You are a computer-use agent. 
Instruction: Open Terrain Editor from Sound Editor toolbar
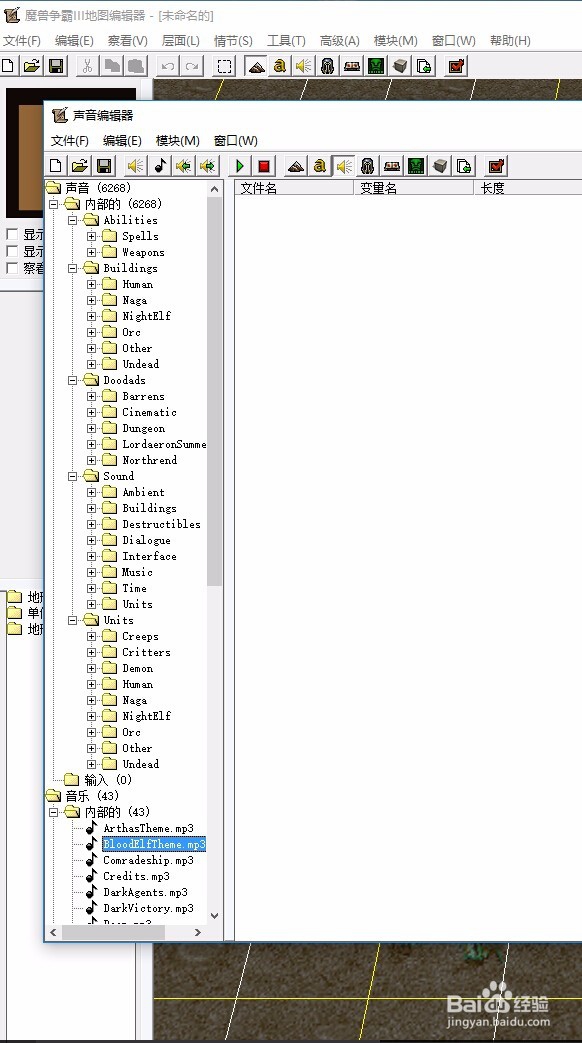coord(296,166)
